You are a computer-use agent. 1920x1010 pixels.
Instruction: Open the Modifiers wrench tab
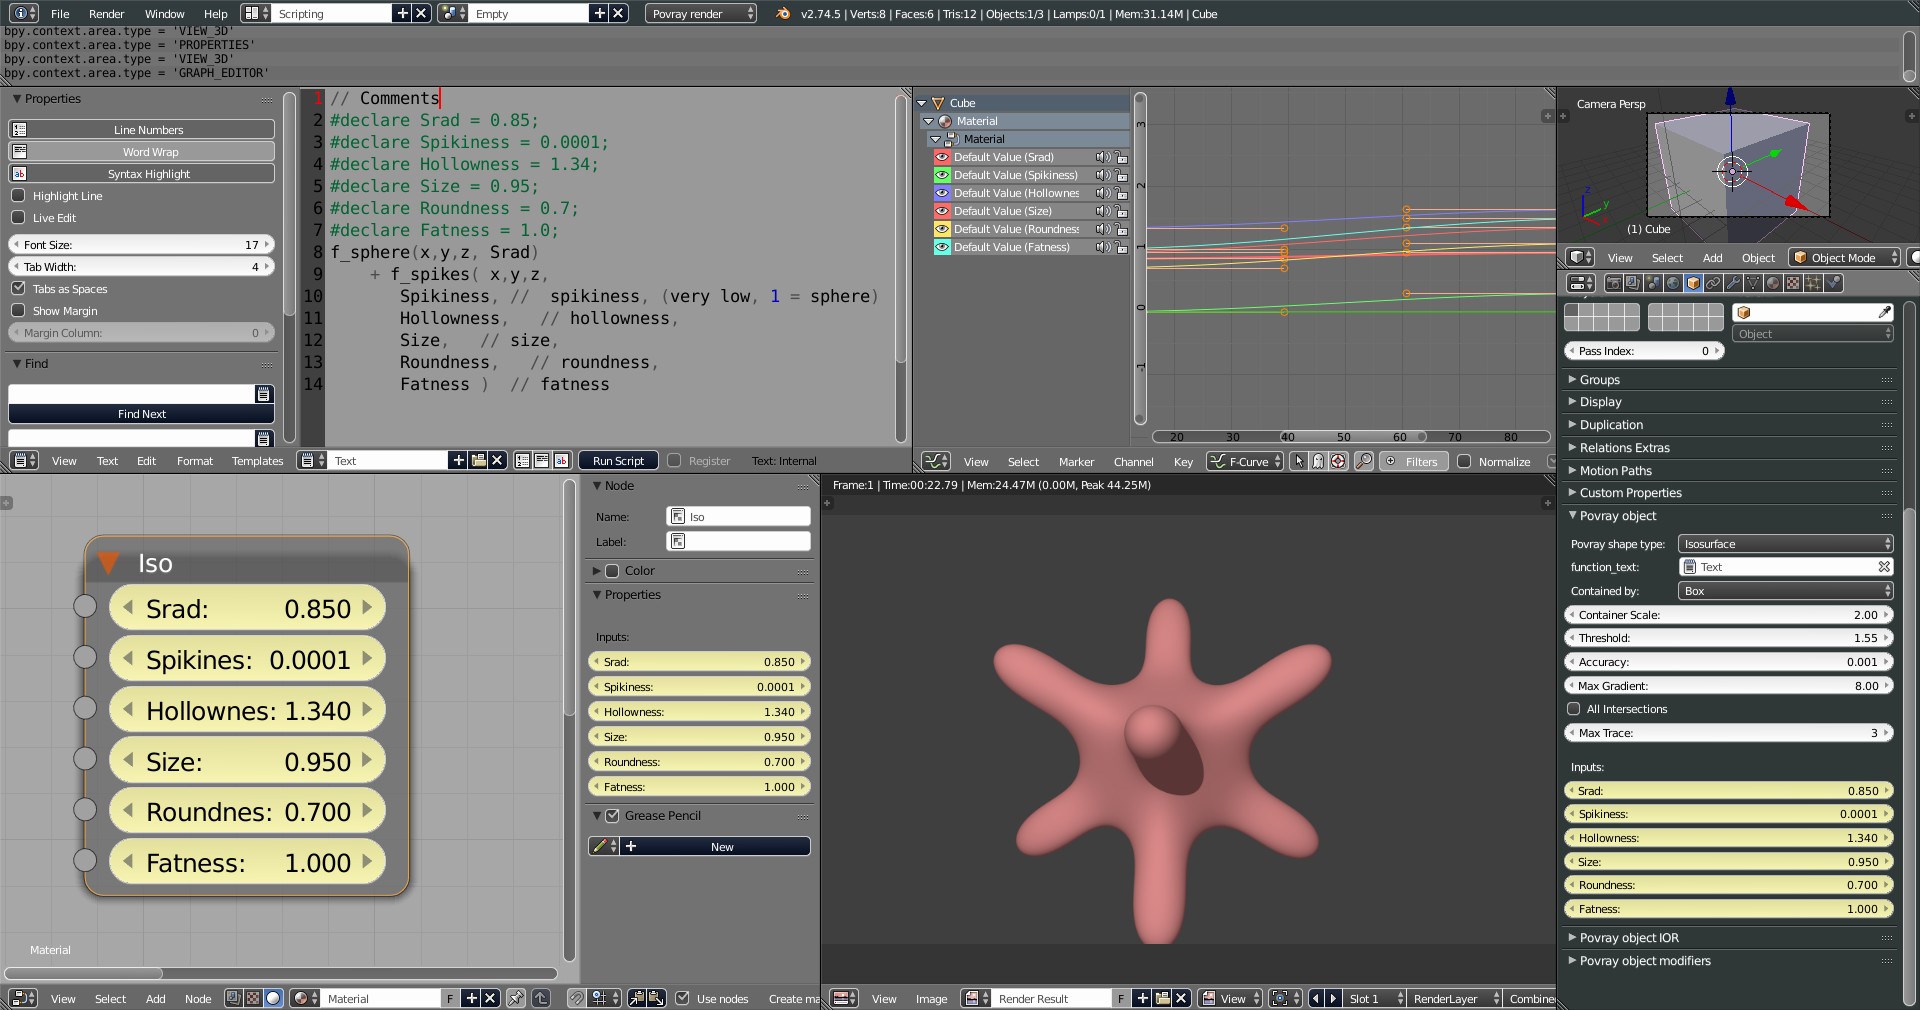point(1733,284)
